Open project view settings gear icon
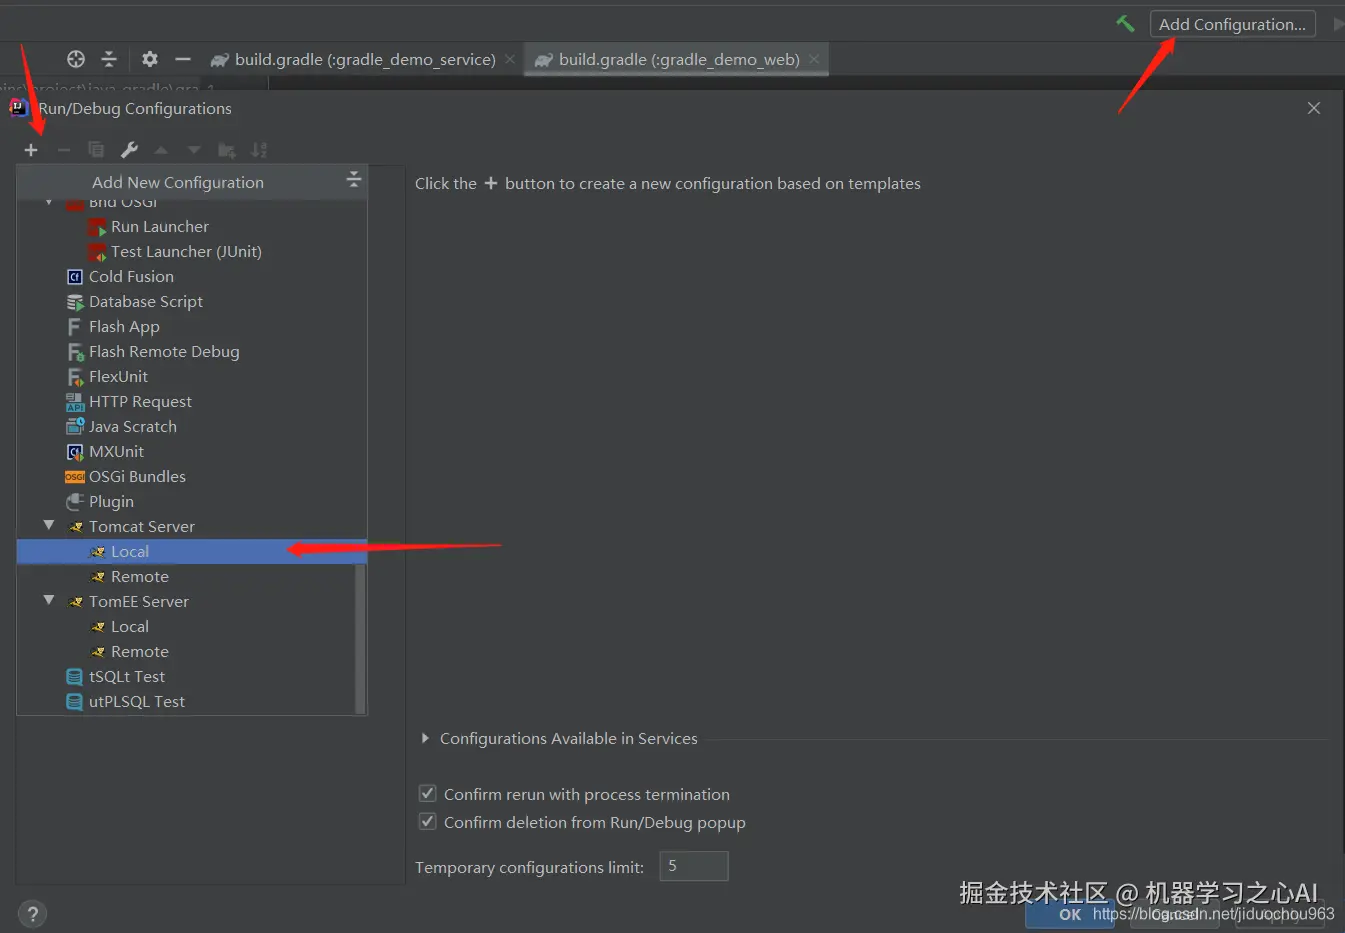 click(x=150, y=59)
